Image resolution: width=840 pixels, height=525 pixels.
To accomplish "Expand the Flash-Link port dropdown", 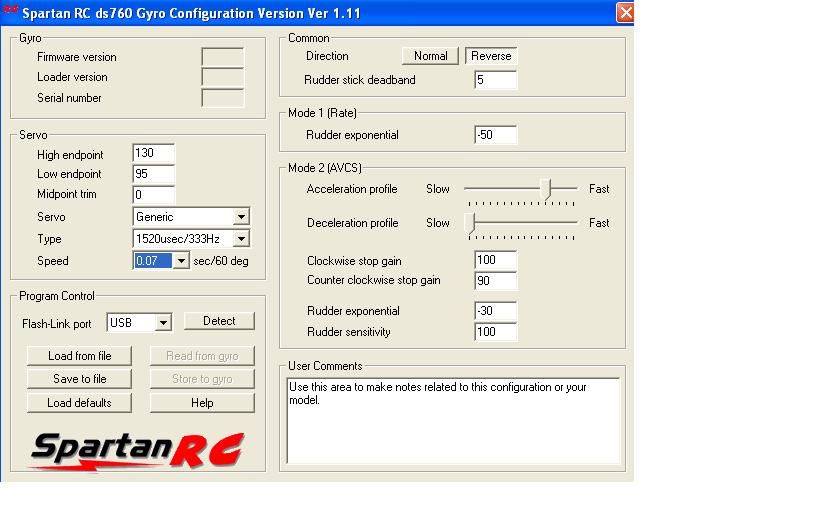I will (x=163, y=323).
